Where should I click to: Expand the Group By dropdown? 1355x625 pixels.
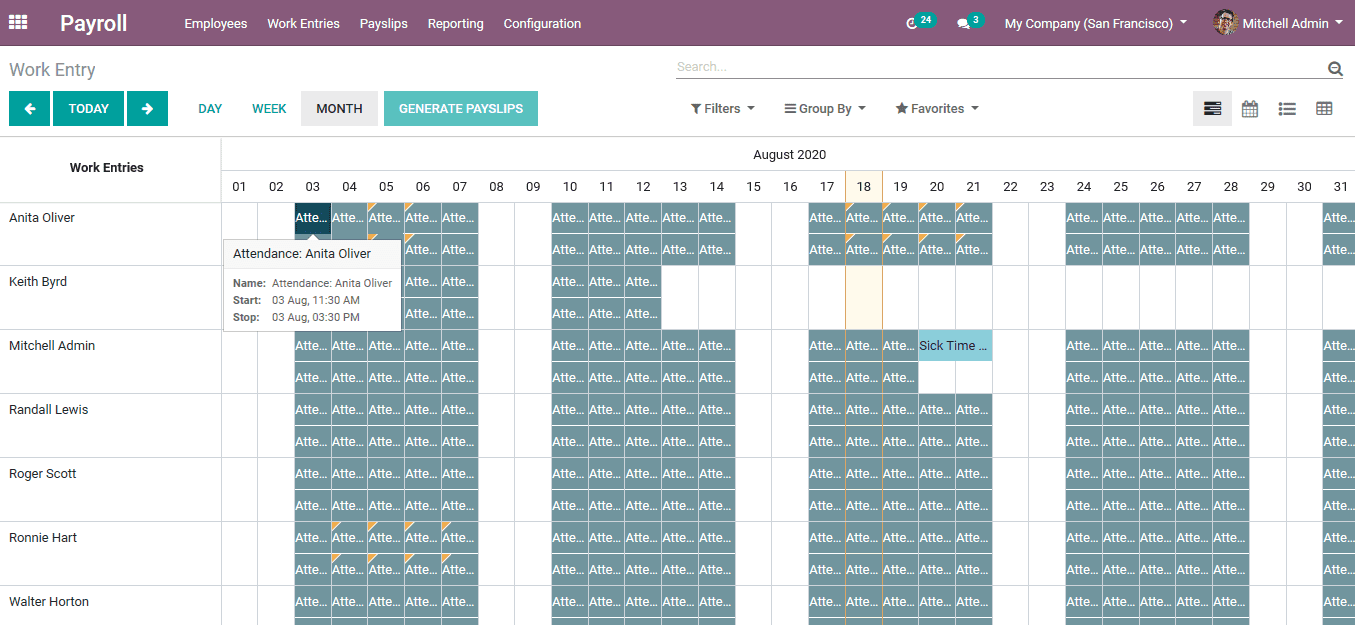click(x=824, y=109)
